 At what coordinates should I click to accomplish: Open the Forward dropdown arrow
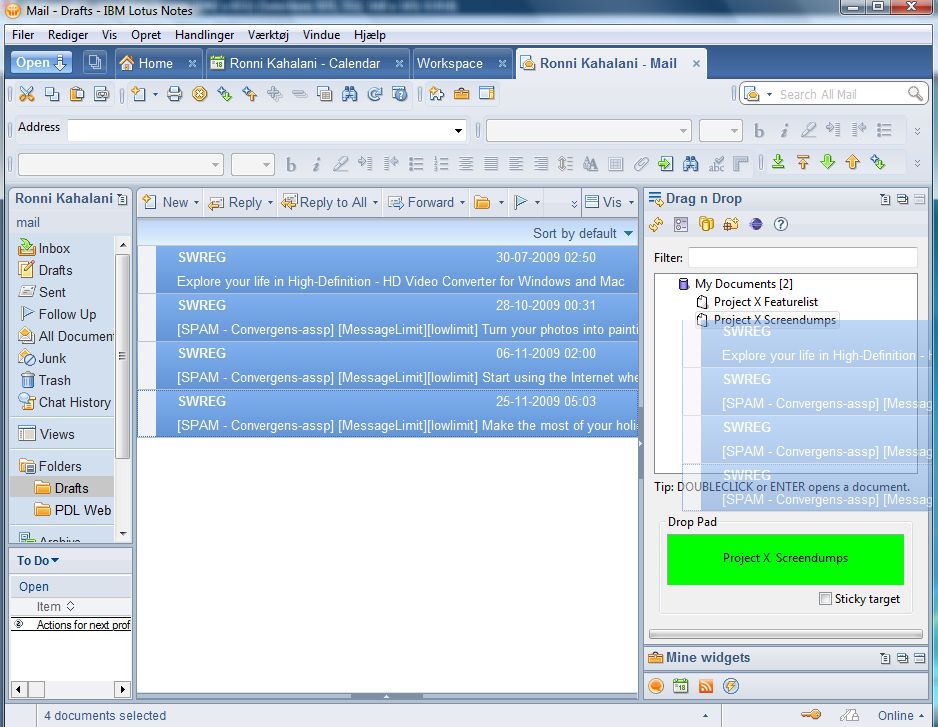pos(462,203)
